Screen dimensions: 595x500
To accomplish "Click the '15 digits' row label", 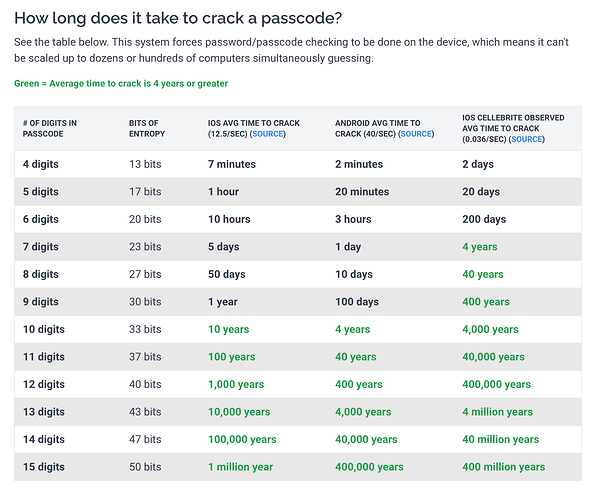I will pos(44,467).
